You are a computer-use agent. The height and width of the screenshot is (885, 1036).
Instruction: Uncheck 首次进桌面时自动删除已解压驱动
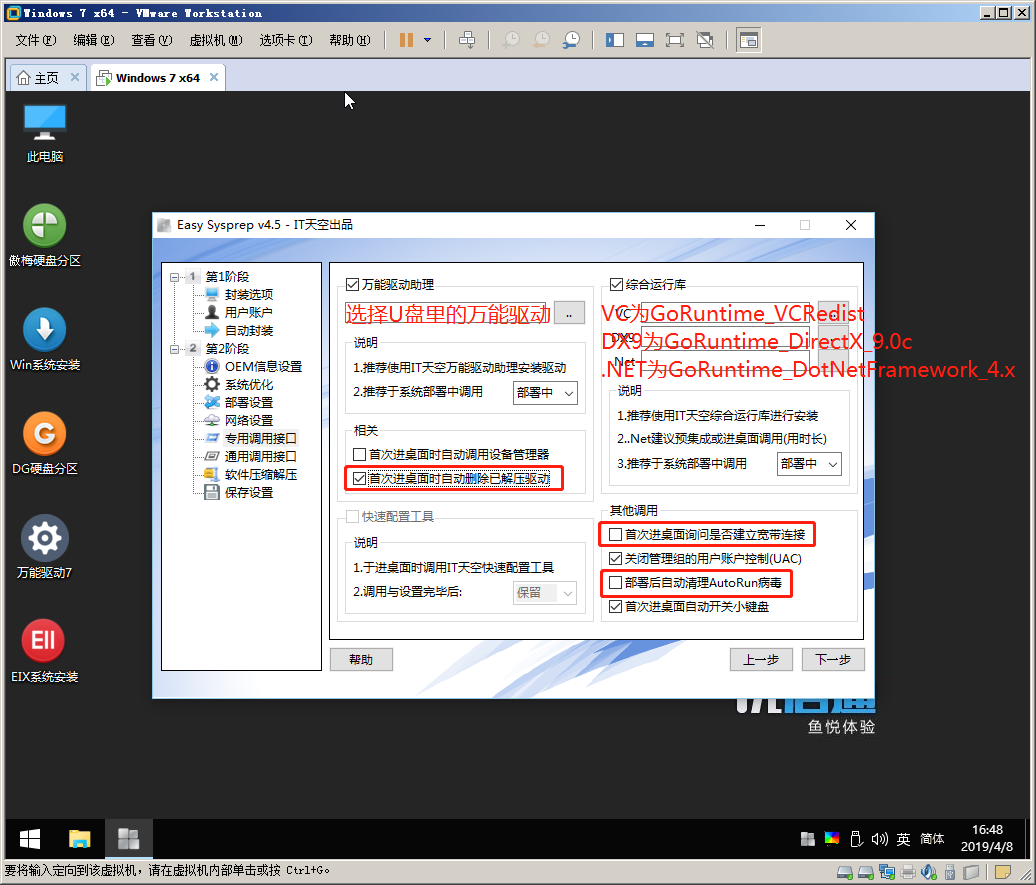tap(359, 479)
